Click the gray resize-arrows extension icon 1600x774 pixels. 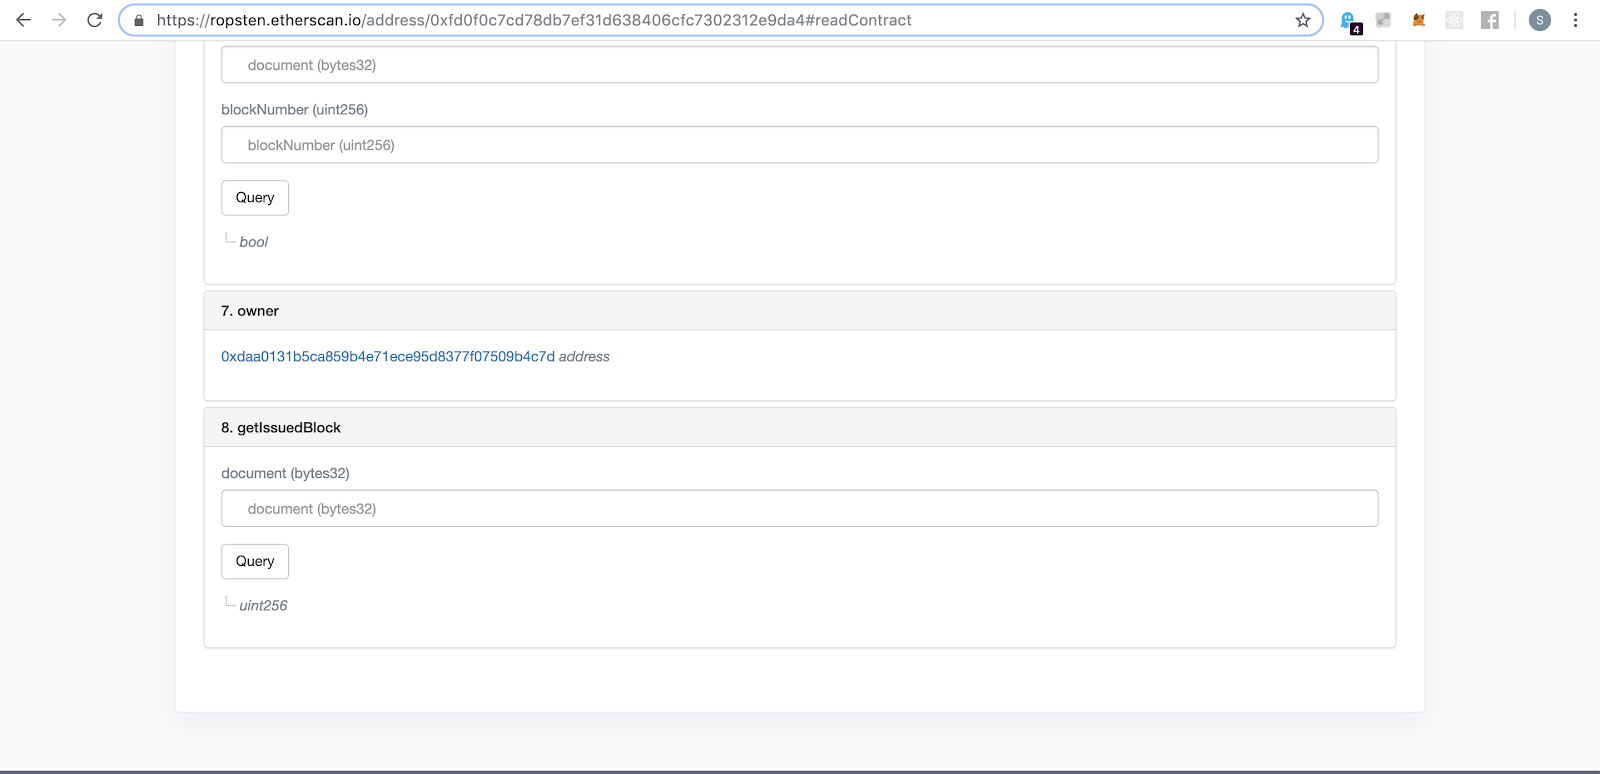click(1383, 20)
